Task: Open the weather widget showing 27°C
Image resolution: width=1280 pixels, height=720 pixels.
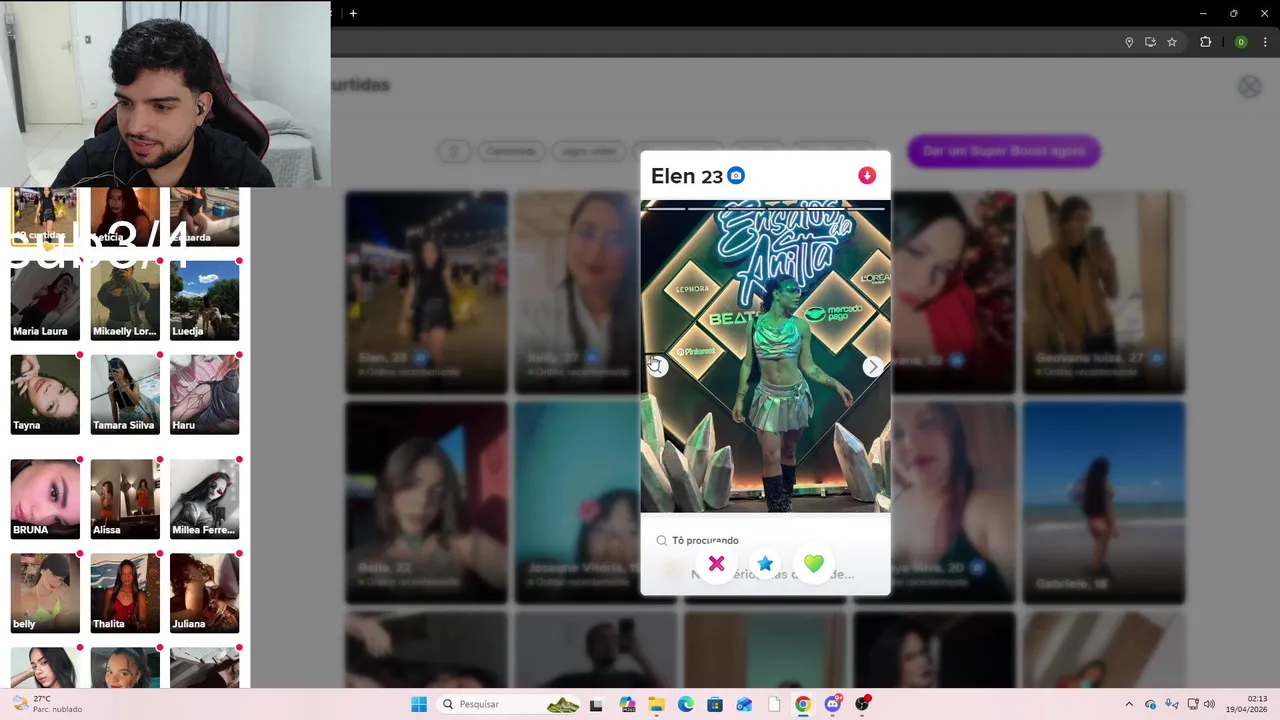Action: pos(47,704)
